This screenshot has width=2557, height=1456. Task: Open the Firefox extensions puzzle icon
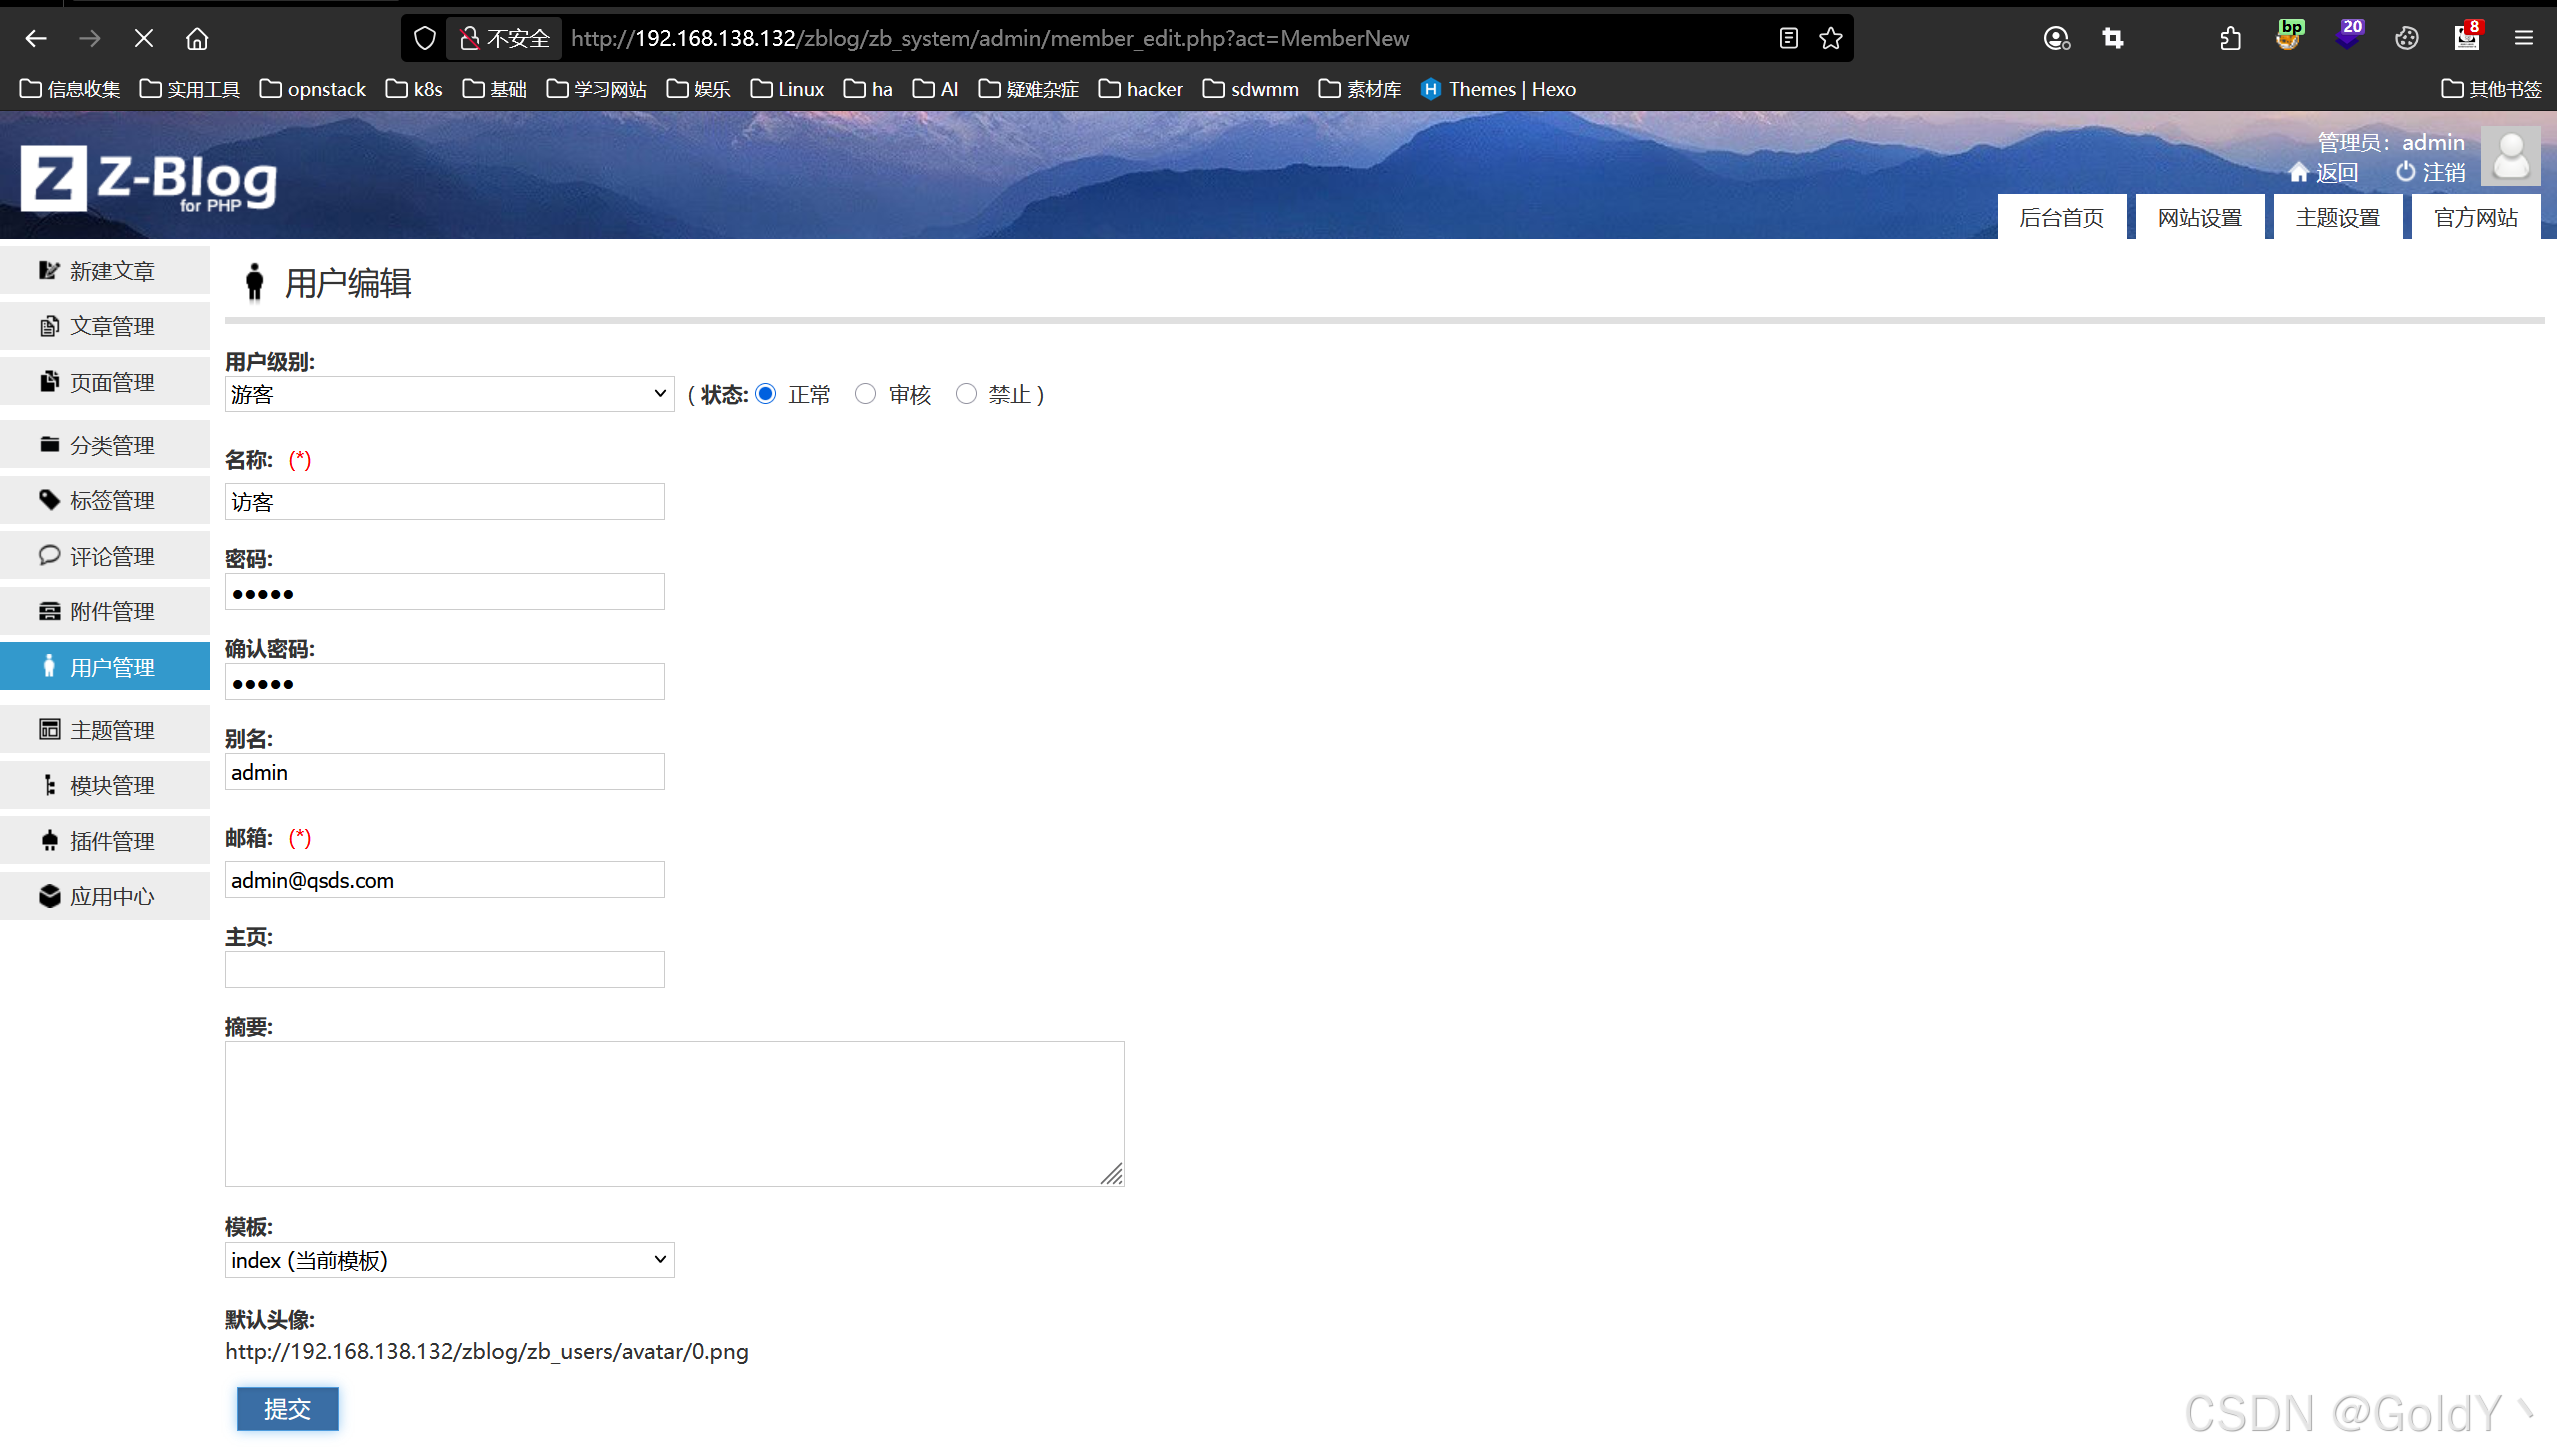point(2230,38)
